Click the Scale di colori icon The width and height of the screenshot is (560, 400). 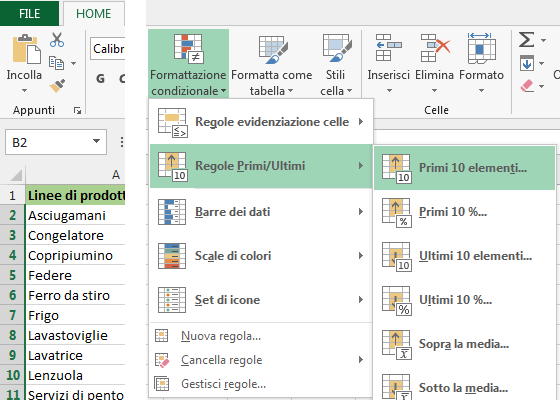(x=172, y=256)
